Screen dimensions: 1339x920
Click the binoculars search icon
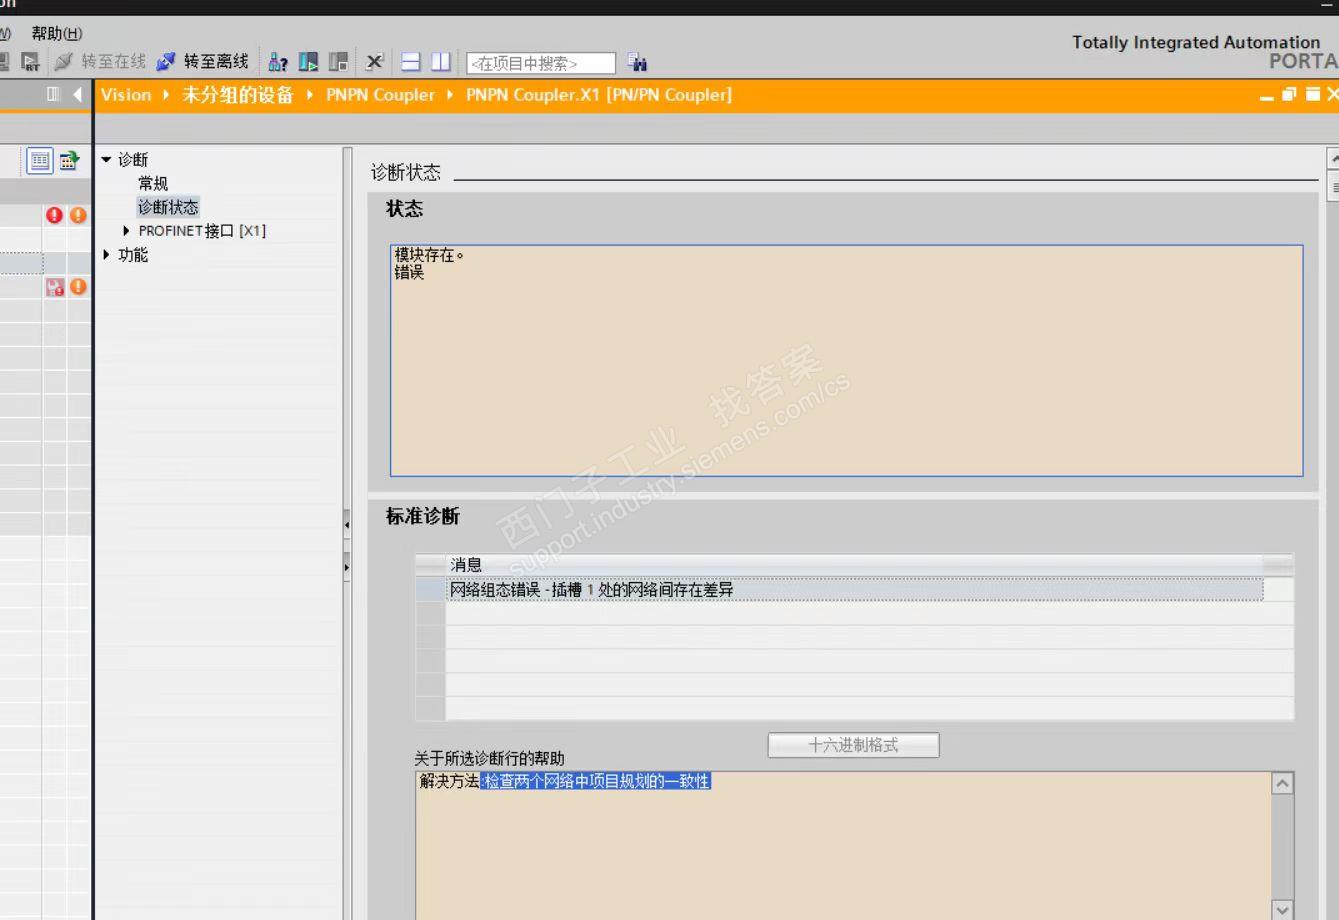[638, 62]
